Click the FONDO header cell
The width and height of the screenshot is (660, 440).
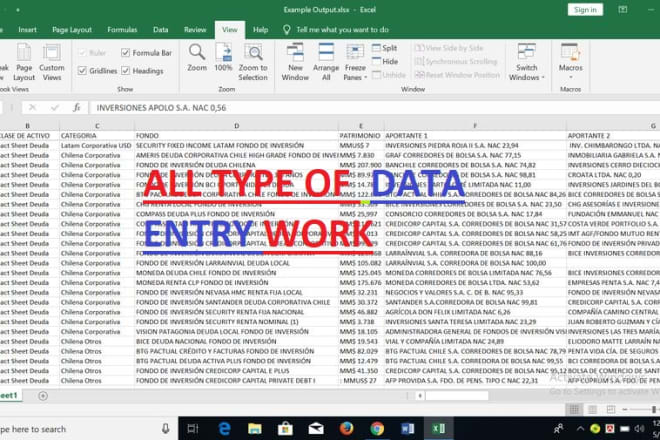237,136
